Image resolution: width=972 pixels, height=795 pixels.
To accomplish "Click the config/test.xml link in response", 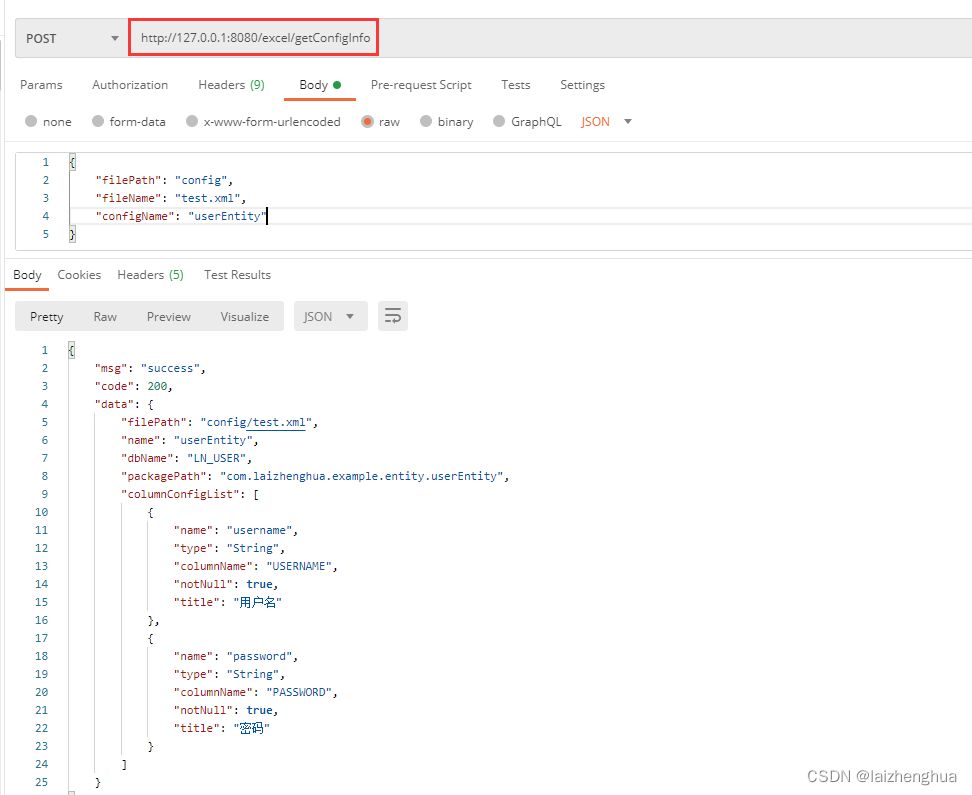I will click(x=278, y=422).
